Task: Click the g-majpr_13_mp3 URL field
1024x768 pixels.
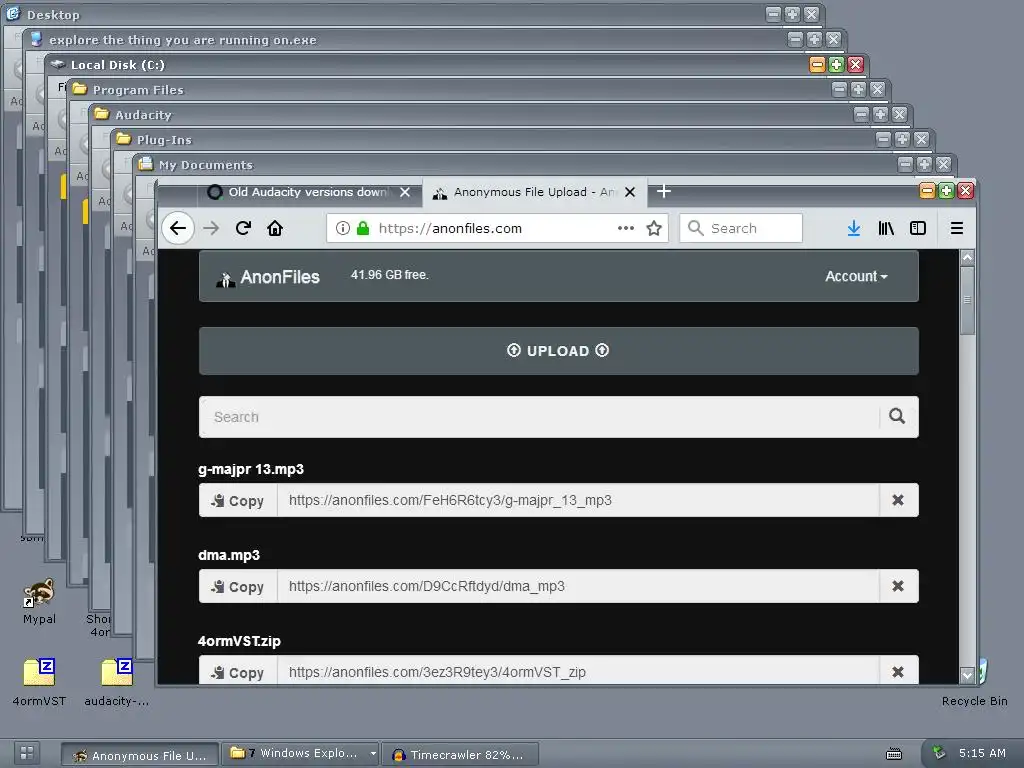Action: tap(578, 500)
